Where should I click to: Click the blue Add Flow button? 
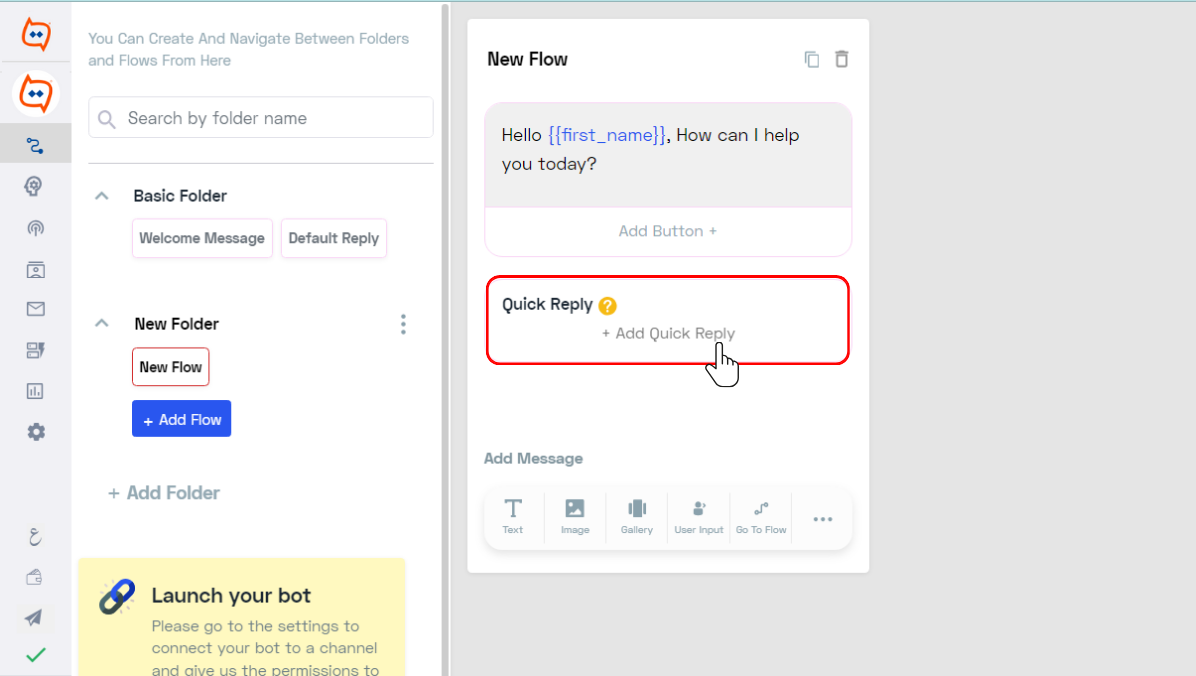tap(182, 419)
